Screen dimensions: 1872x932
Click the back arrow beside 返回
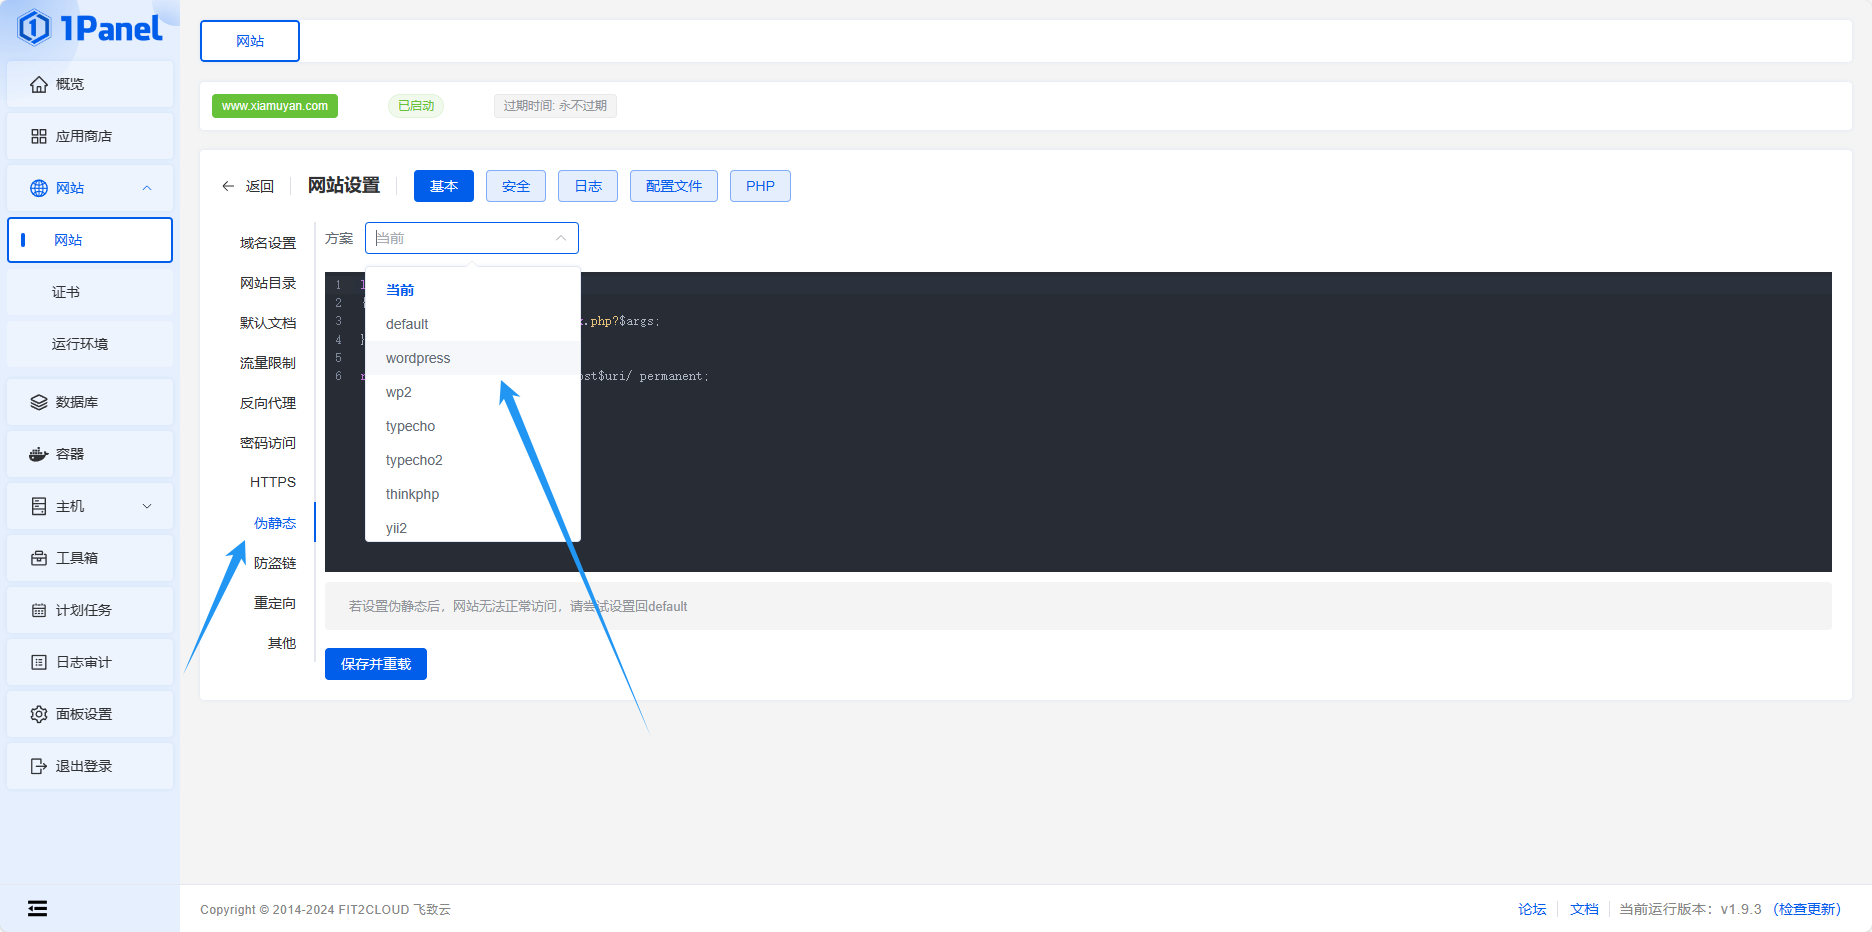pos(228,186)
